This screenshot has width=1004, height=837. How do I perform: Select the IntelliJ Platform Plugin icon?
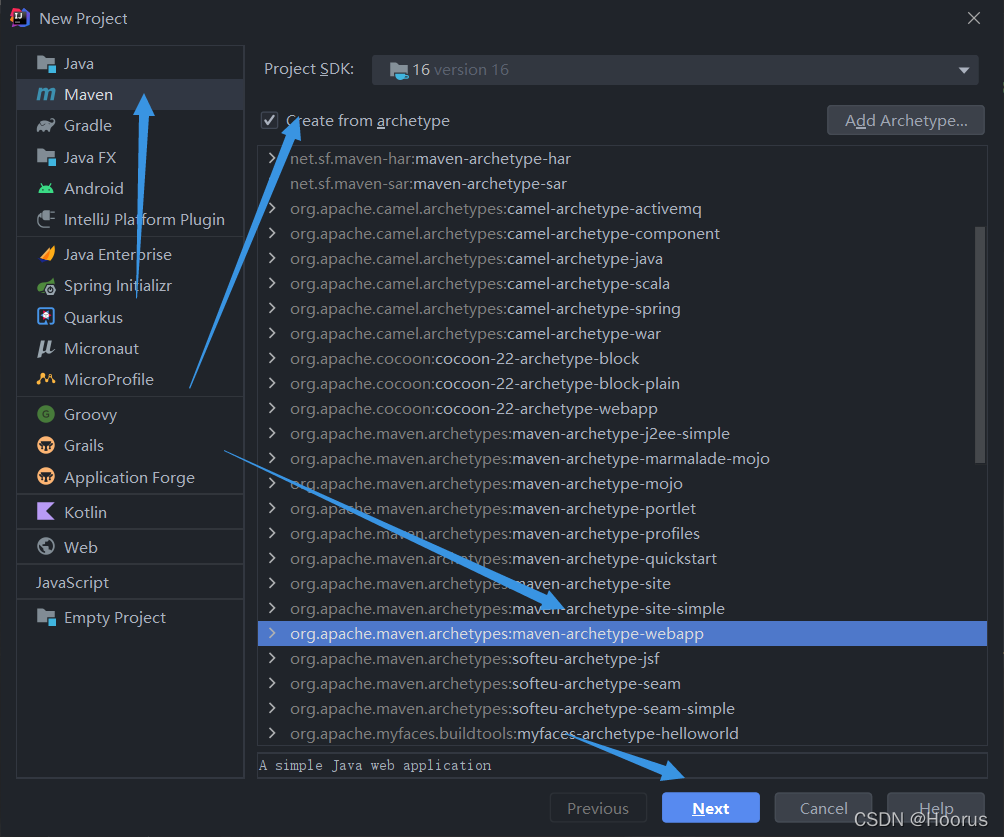click(46, 219)
